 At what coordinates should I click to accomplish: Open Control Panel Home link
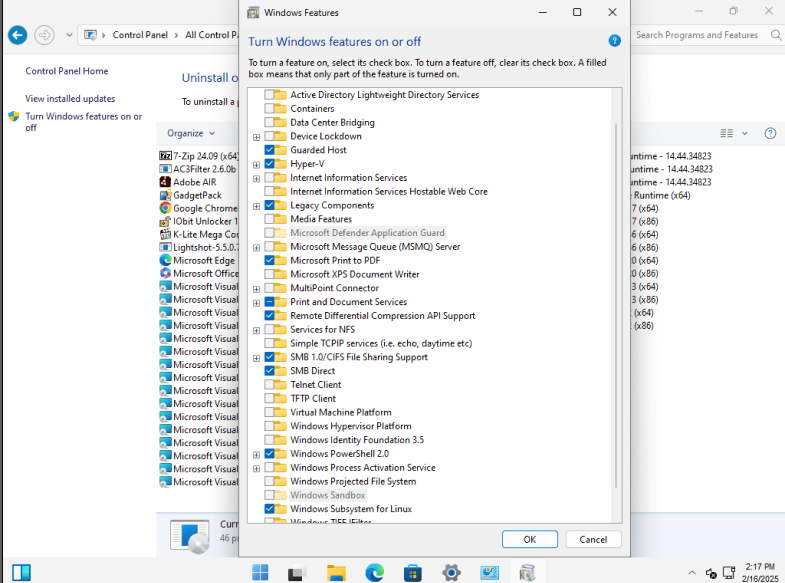click(x=67, y=71)
